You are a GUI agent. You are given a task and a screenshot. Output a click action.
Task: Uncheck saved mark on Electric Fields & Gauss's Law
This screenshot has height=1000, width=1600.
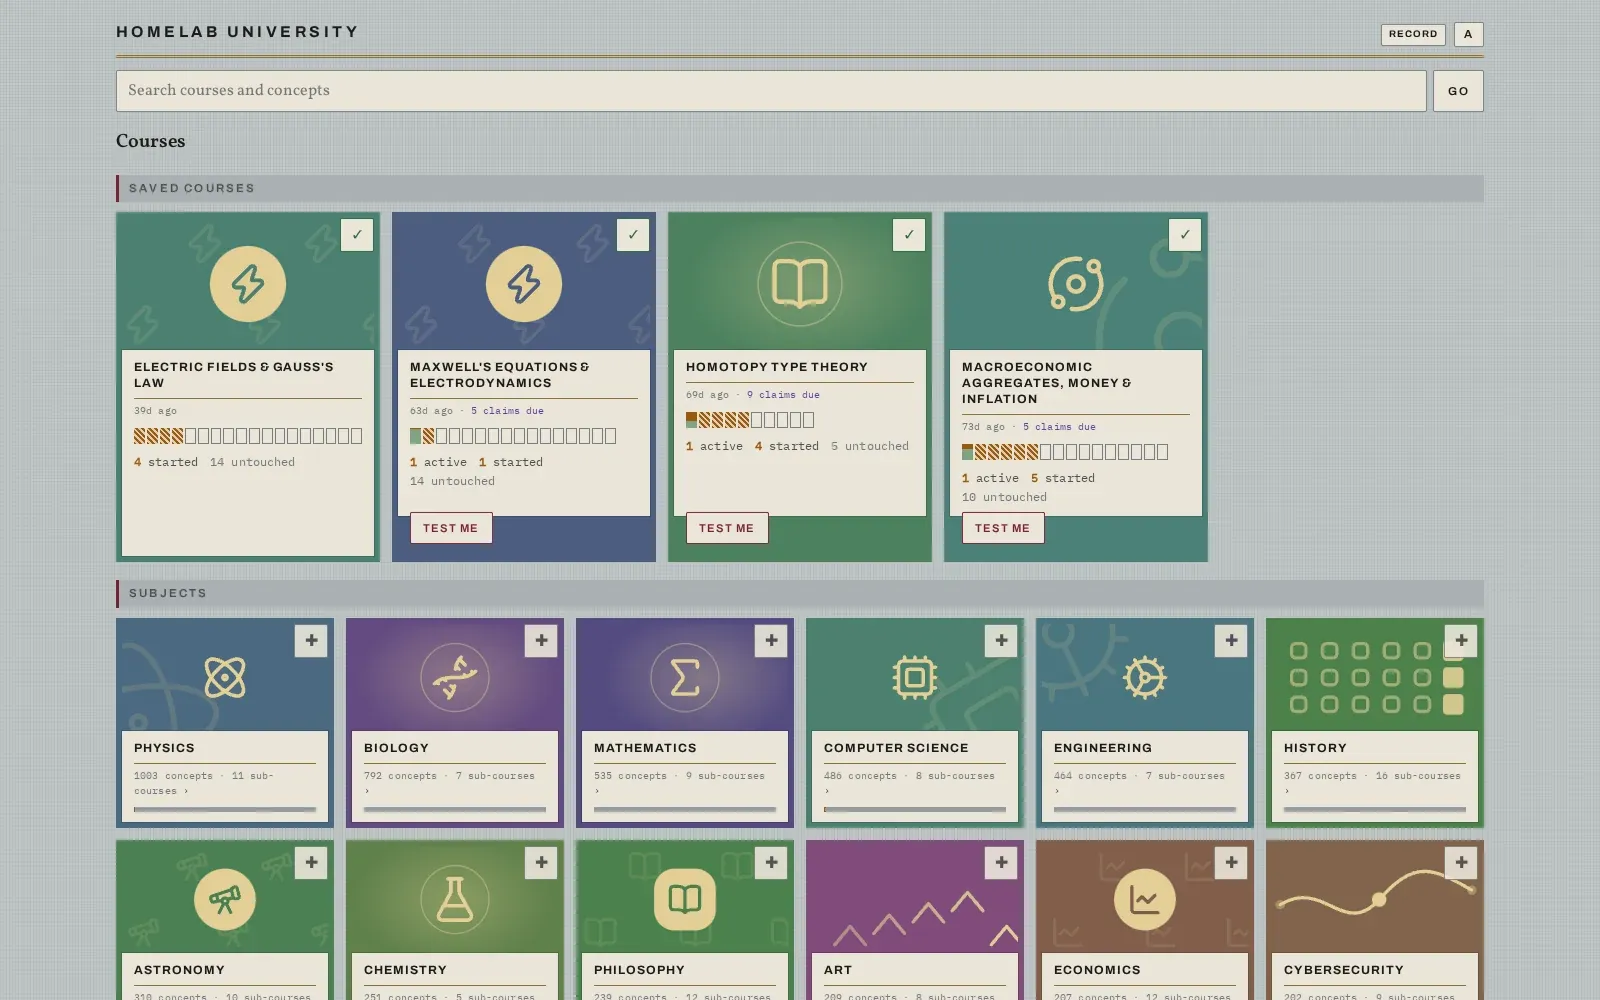point(357,235)
